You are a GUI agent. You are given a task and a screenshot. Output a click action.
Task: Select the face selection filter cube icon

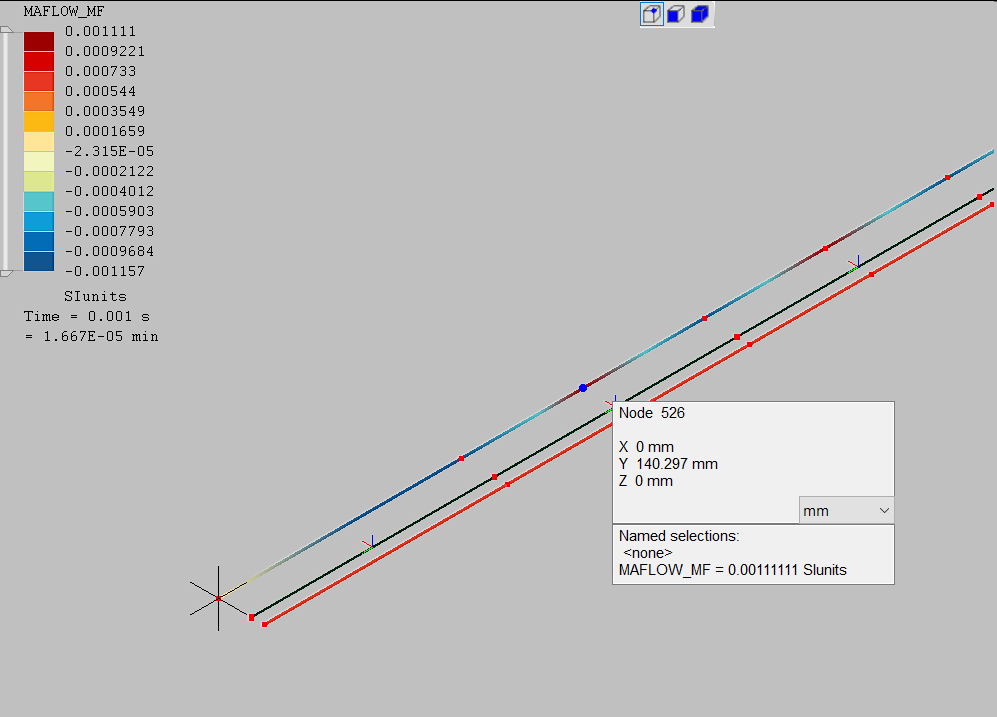tap(676, 14)
